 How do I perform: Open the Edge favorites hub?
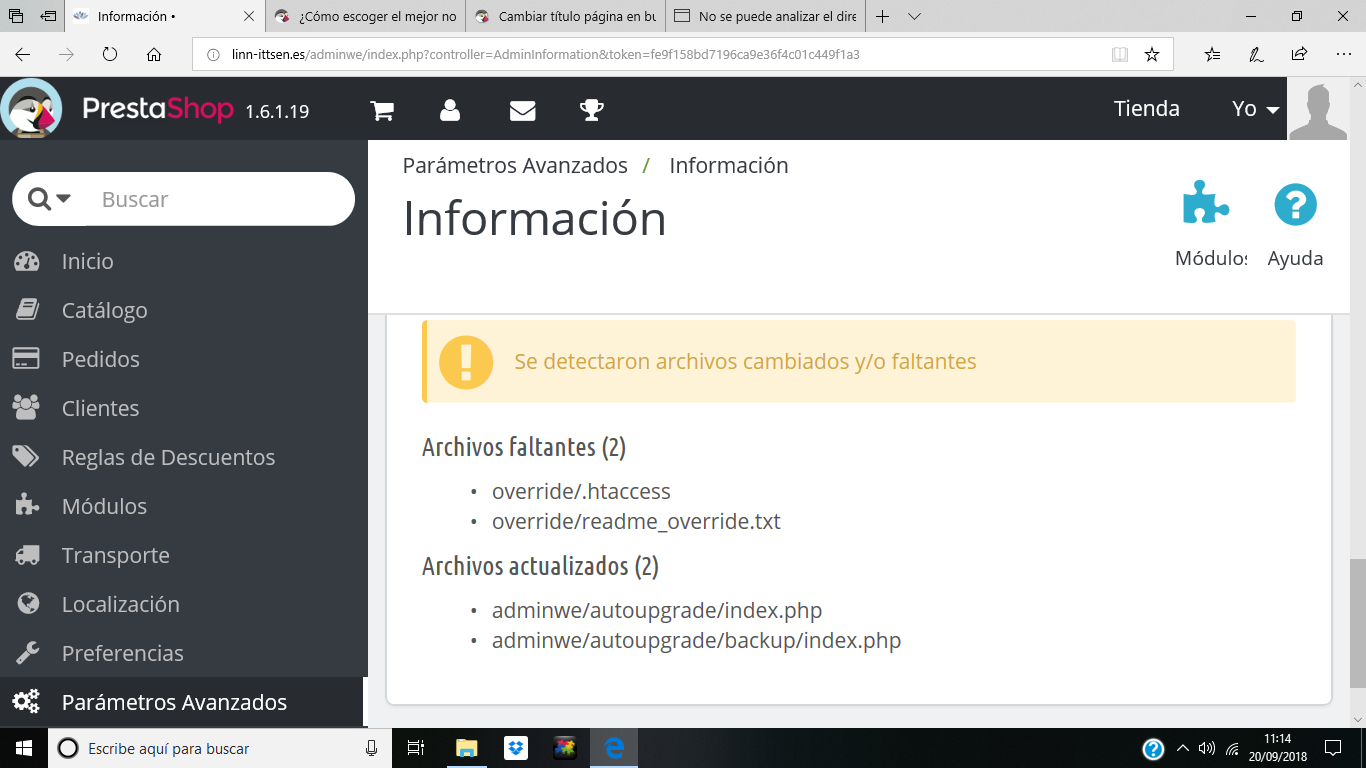[1212, 55]
